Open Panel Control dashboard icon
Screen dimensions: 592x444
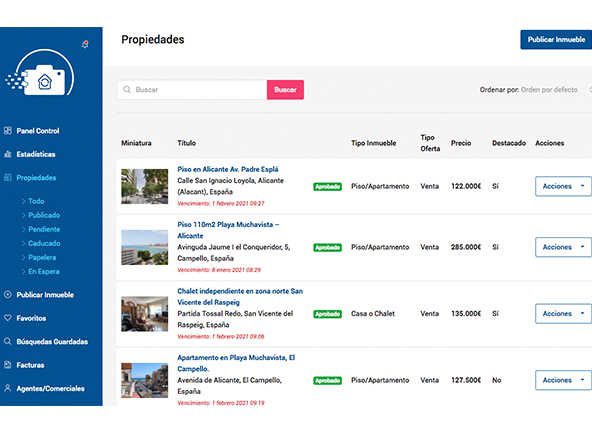[x=8, y=131]
